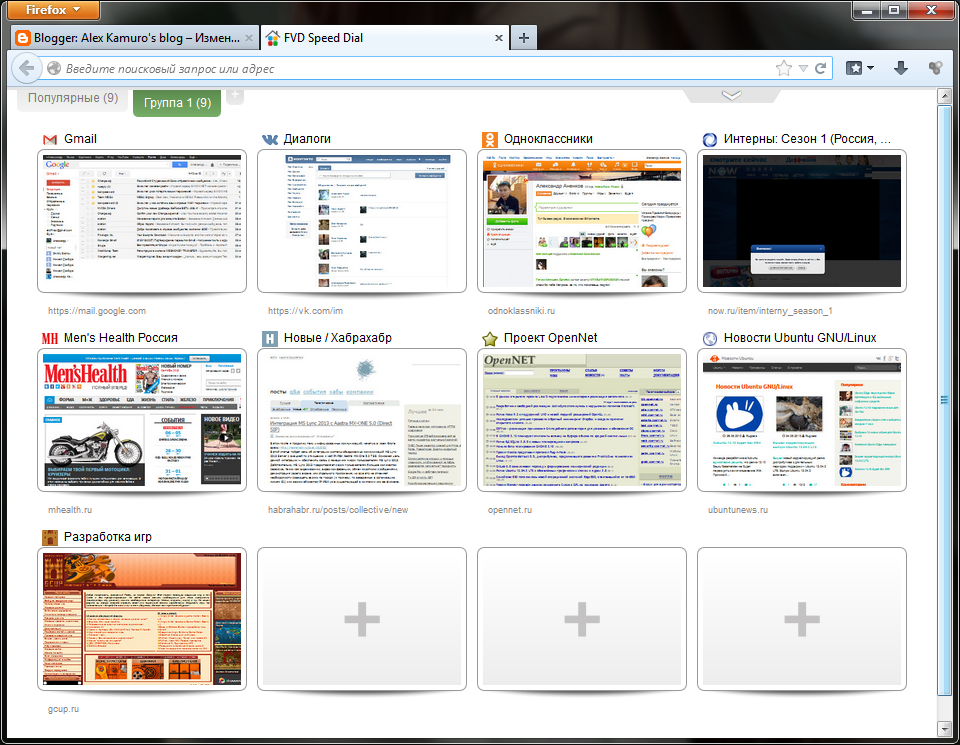The width and height of the screenshot is (960, 745).
Task: Open the Диалоги VK thumbnail
Action: coord(362,221)
